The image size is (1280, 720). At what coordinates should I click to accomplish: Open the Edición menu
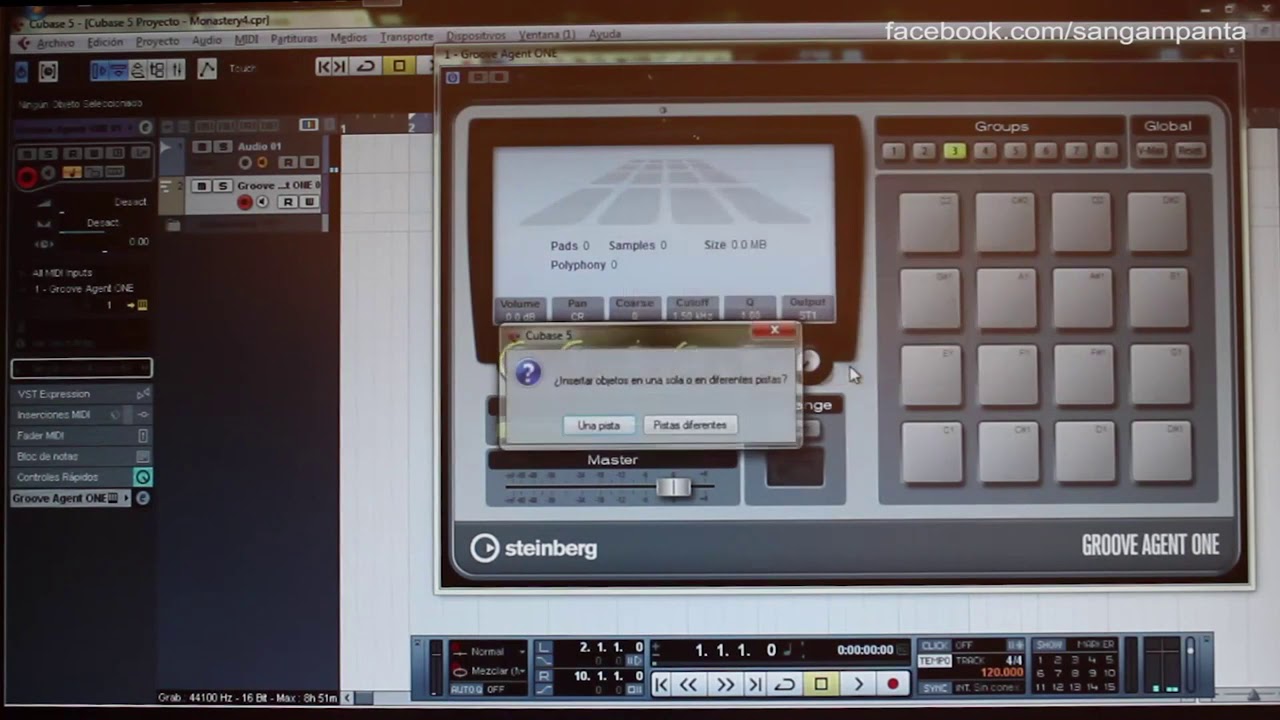[105, 42]
